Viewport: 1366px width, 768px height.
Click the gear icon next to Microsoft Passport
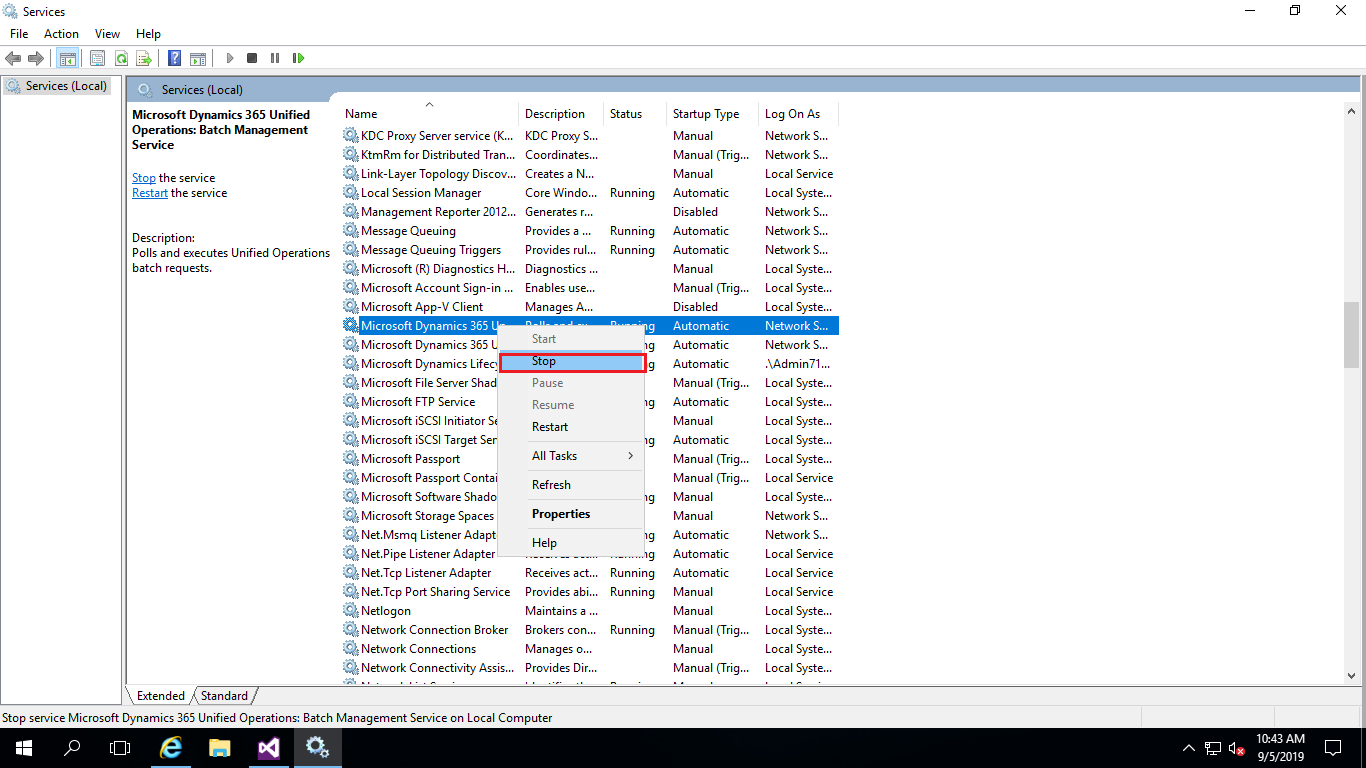click(350, 459)
